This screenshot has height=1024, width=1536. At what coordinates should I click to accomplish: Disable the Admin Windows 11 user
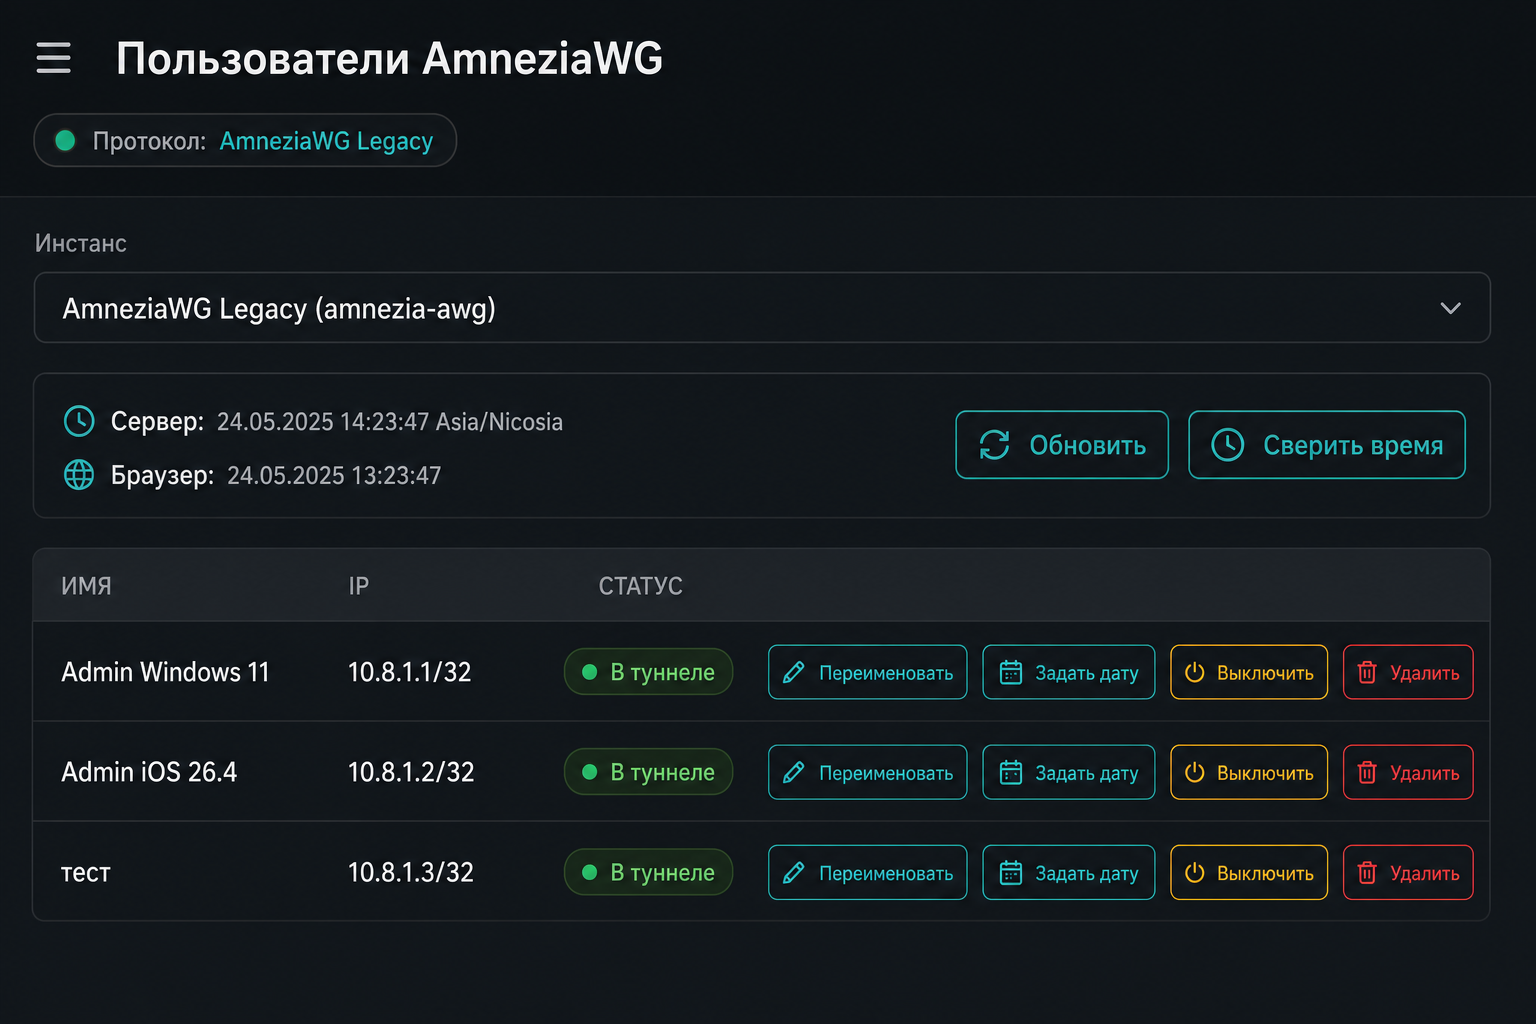(1249, 672)
